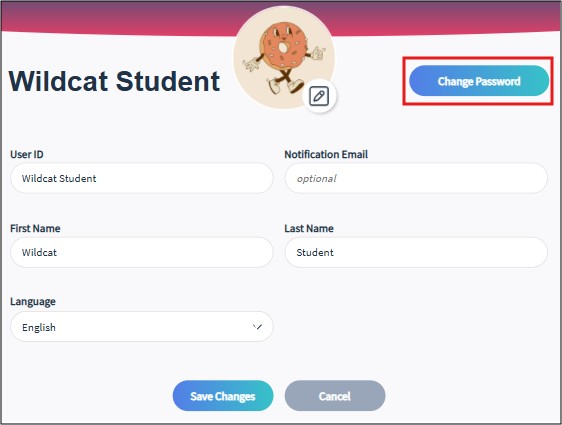
Task: Focus the First Name field containing Wildcat
Action: click(x=142, y=252)
